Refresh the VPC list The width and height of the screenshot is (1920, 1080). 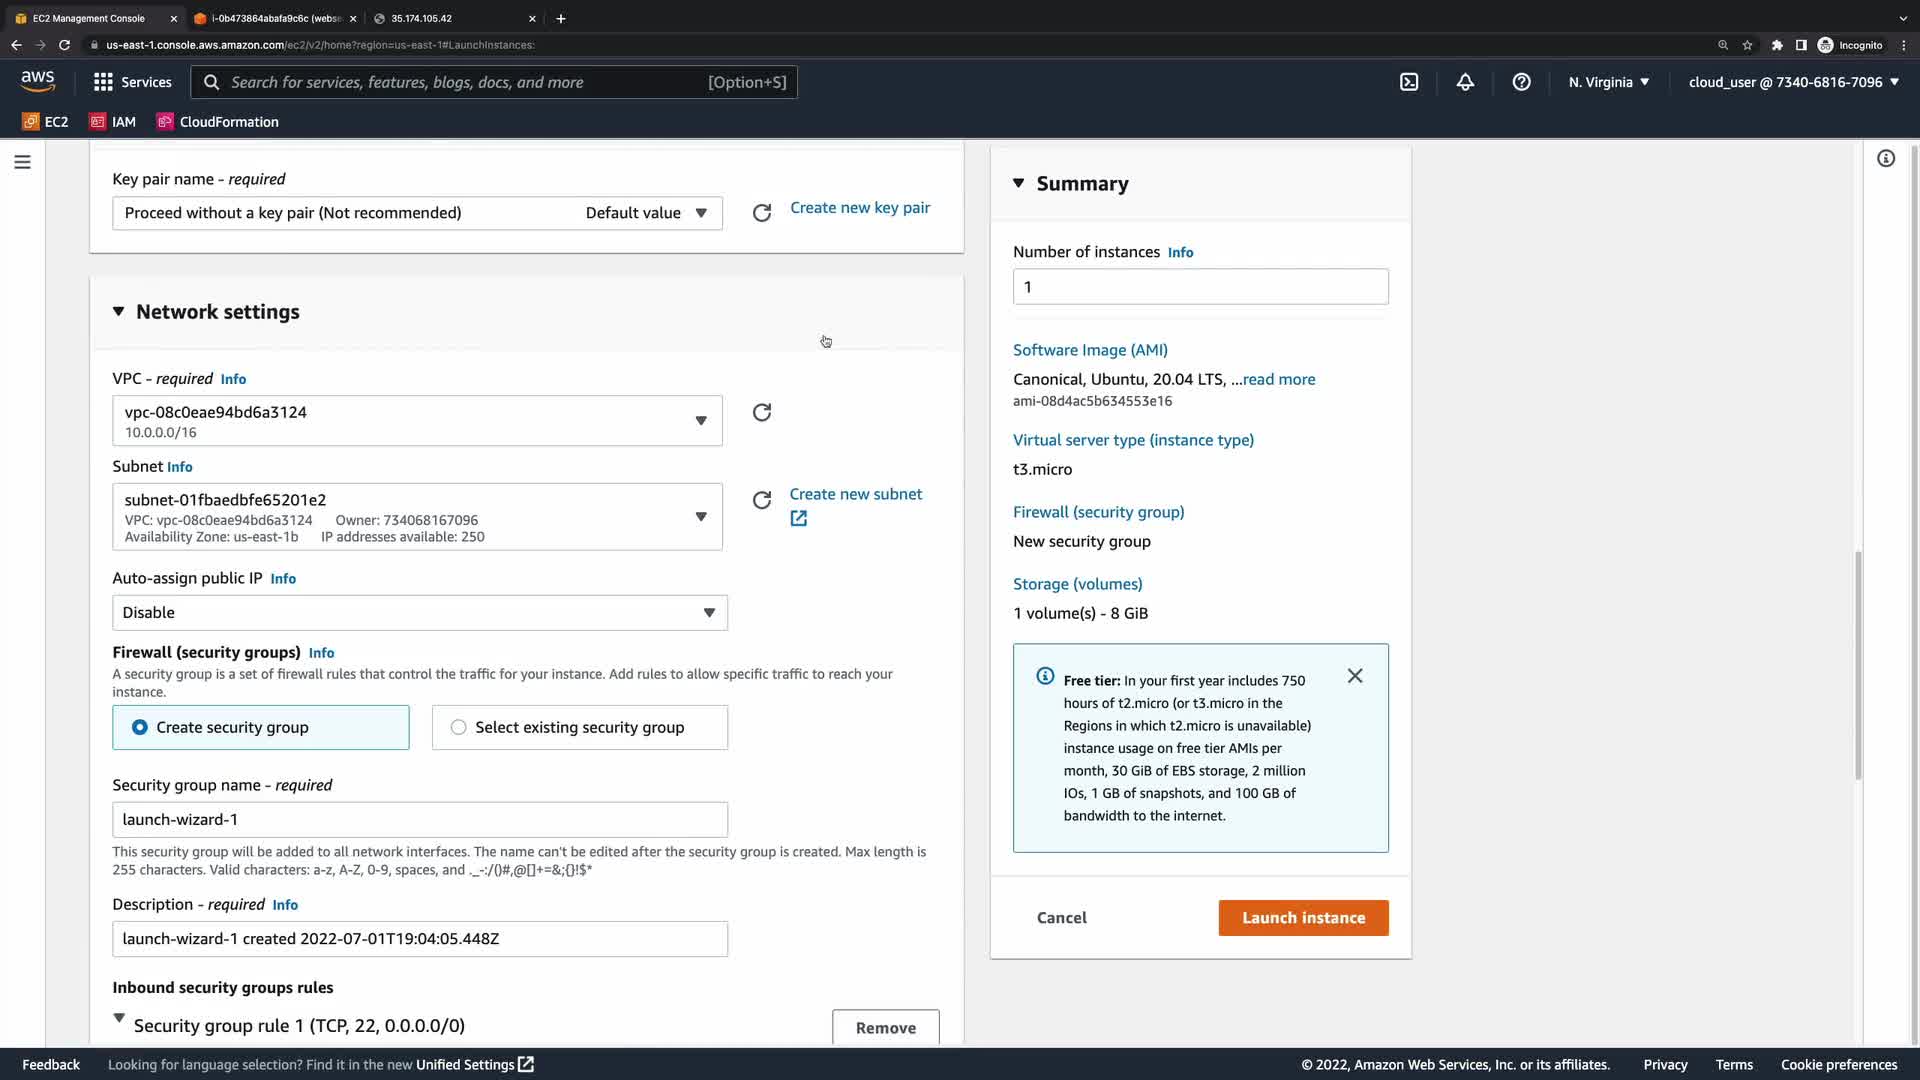(x=762, y=412)
